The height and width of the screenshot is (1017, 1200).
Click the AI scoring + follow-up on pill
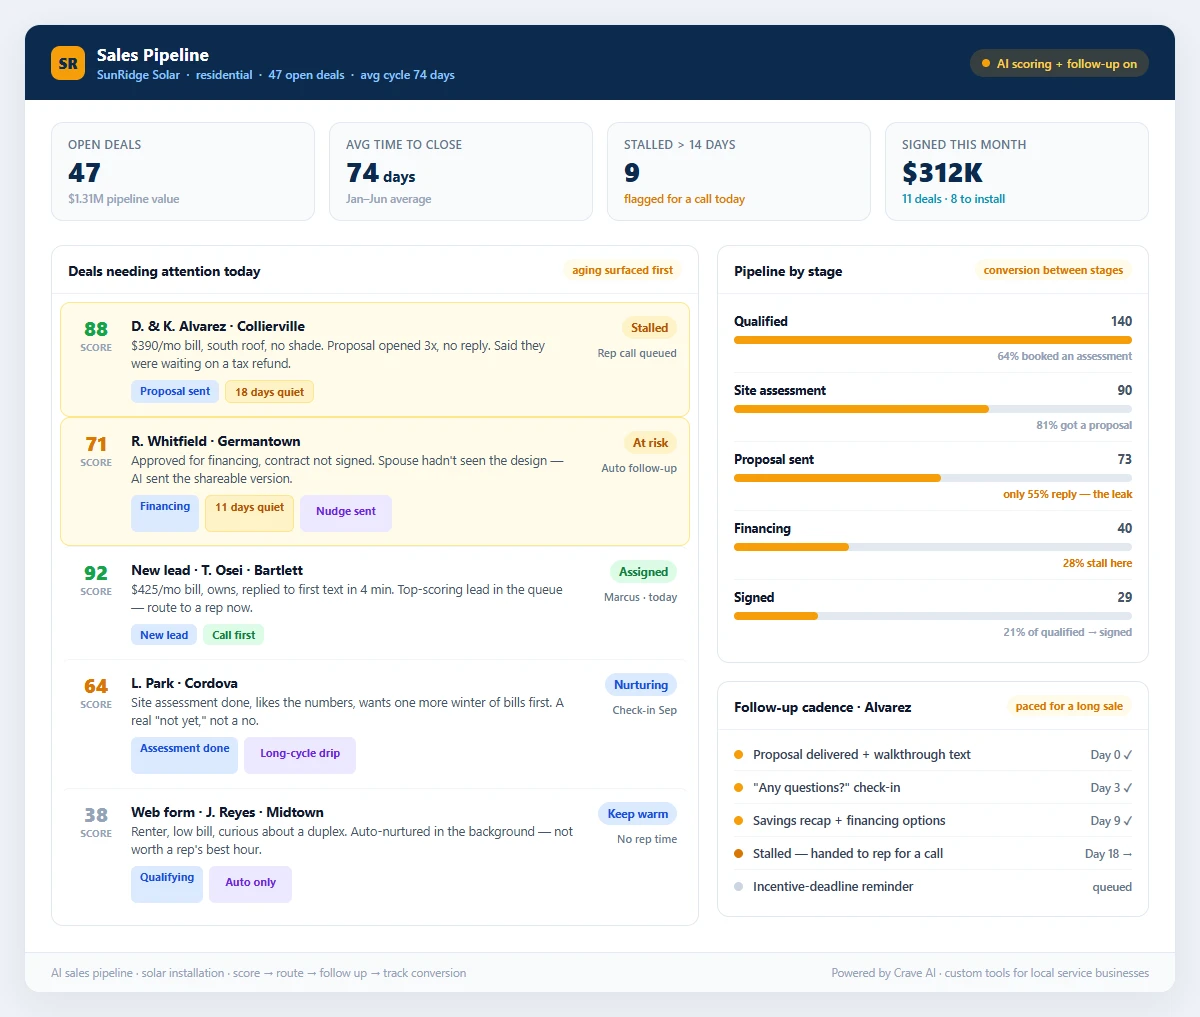pos(1059,64)
